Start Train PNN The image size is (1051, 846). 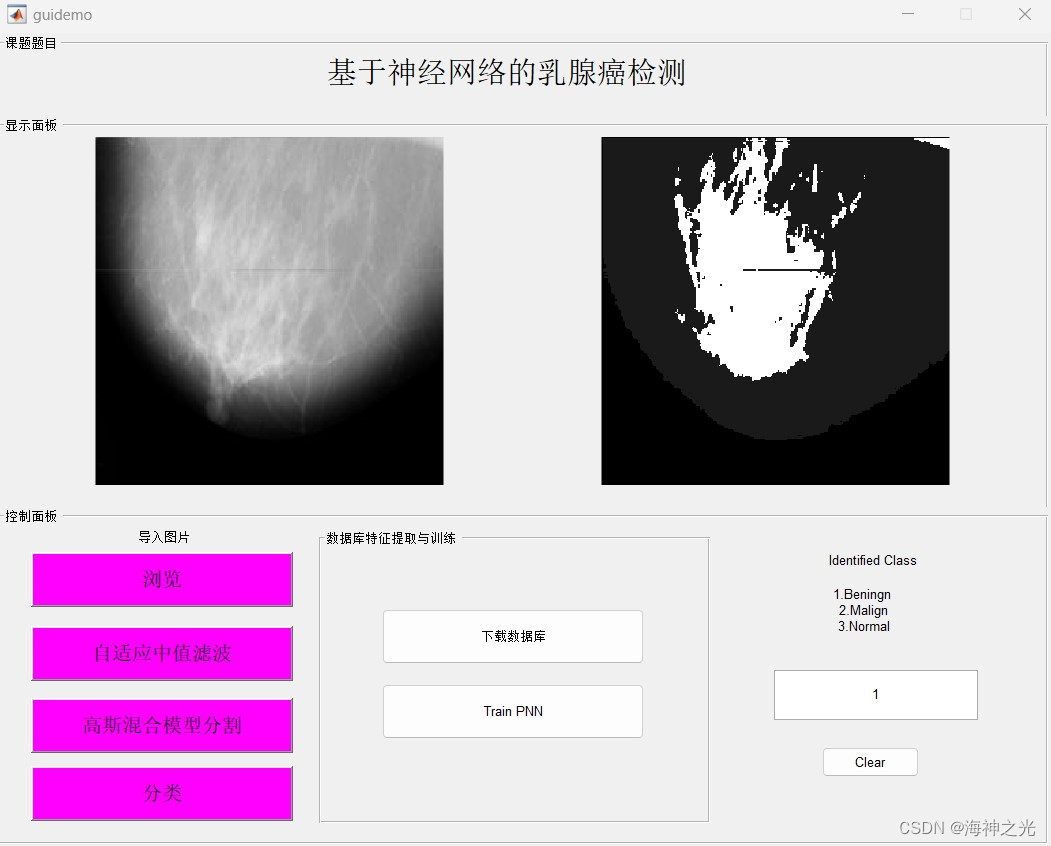pyautogui.click(x=513, y=711)
